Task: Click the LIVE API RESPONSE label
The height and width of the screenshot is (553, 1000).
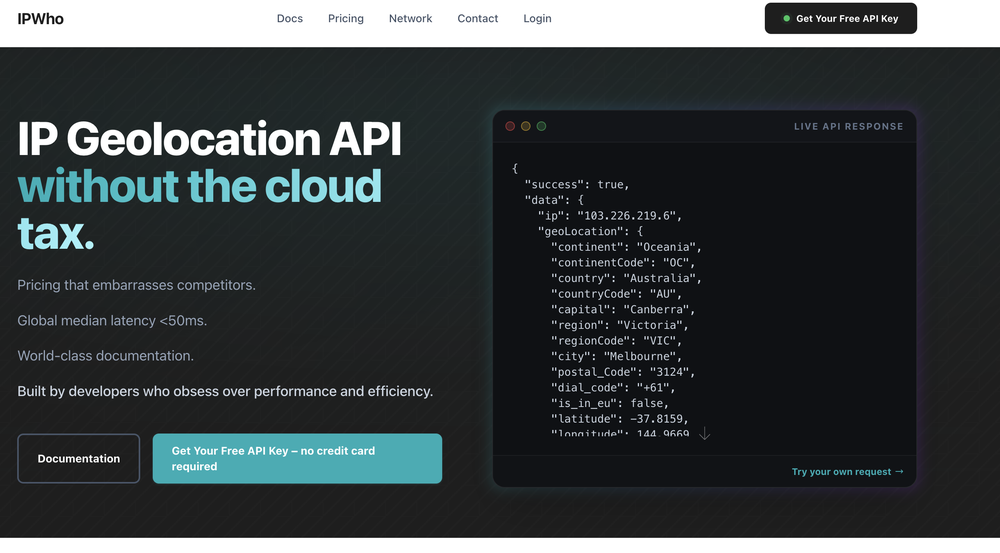Action: click(x=848, y=126)
